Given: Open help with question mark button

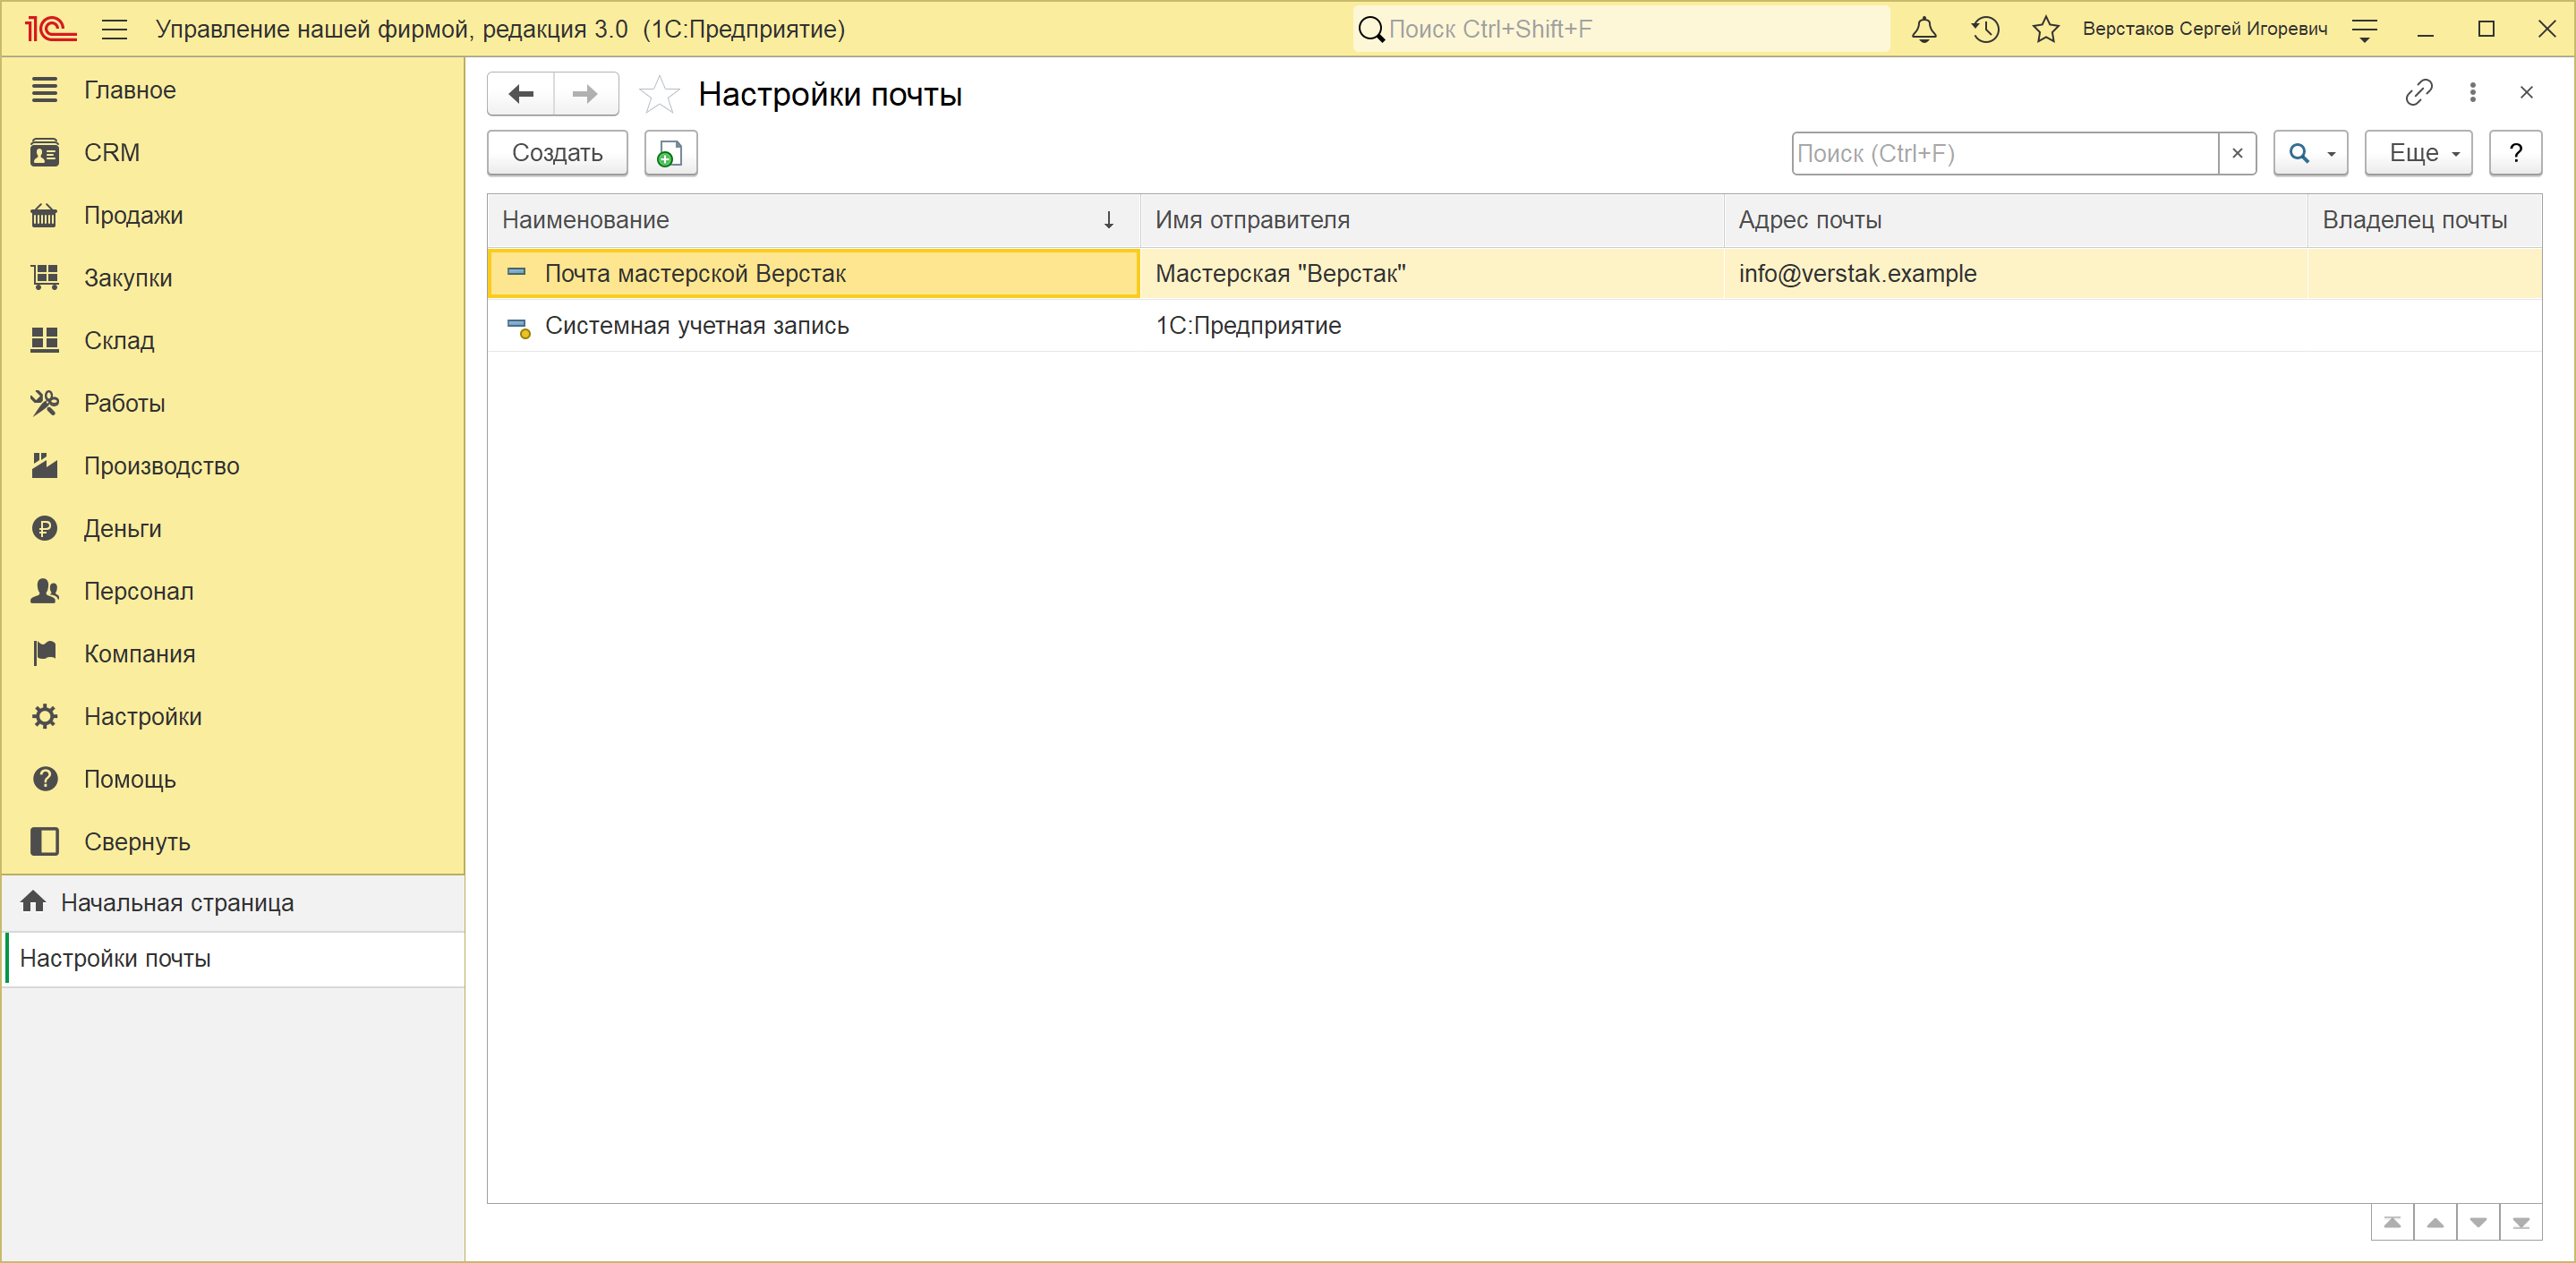Looking at the screenshot, I should click(2515, 153).
